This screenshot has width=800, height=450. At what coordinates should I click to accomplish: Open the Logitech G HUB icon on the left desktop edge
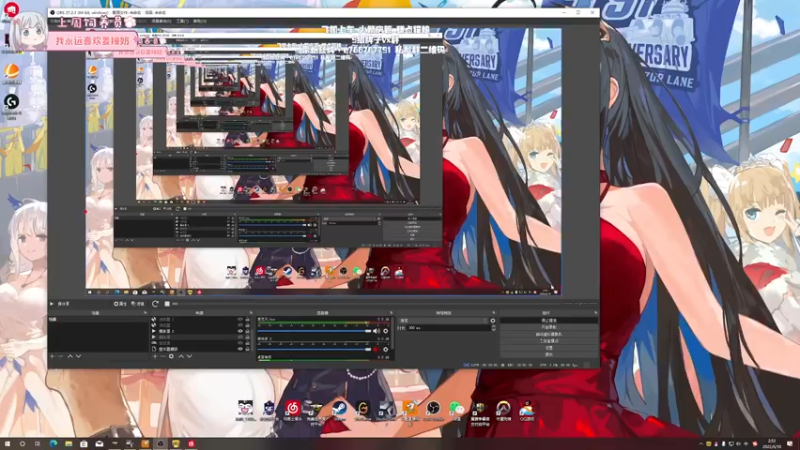coord(11,106)
